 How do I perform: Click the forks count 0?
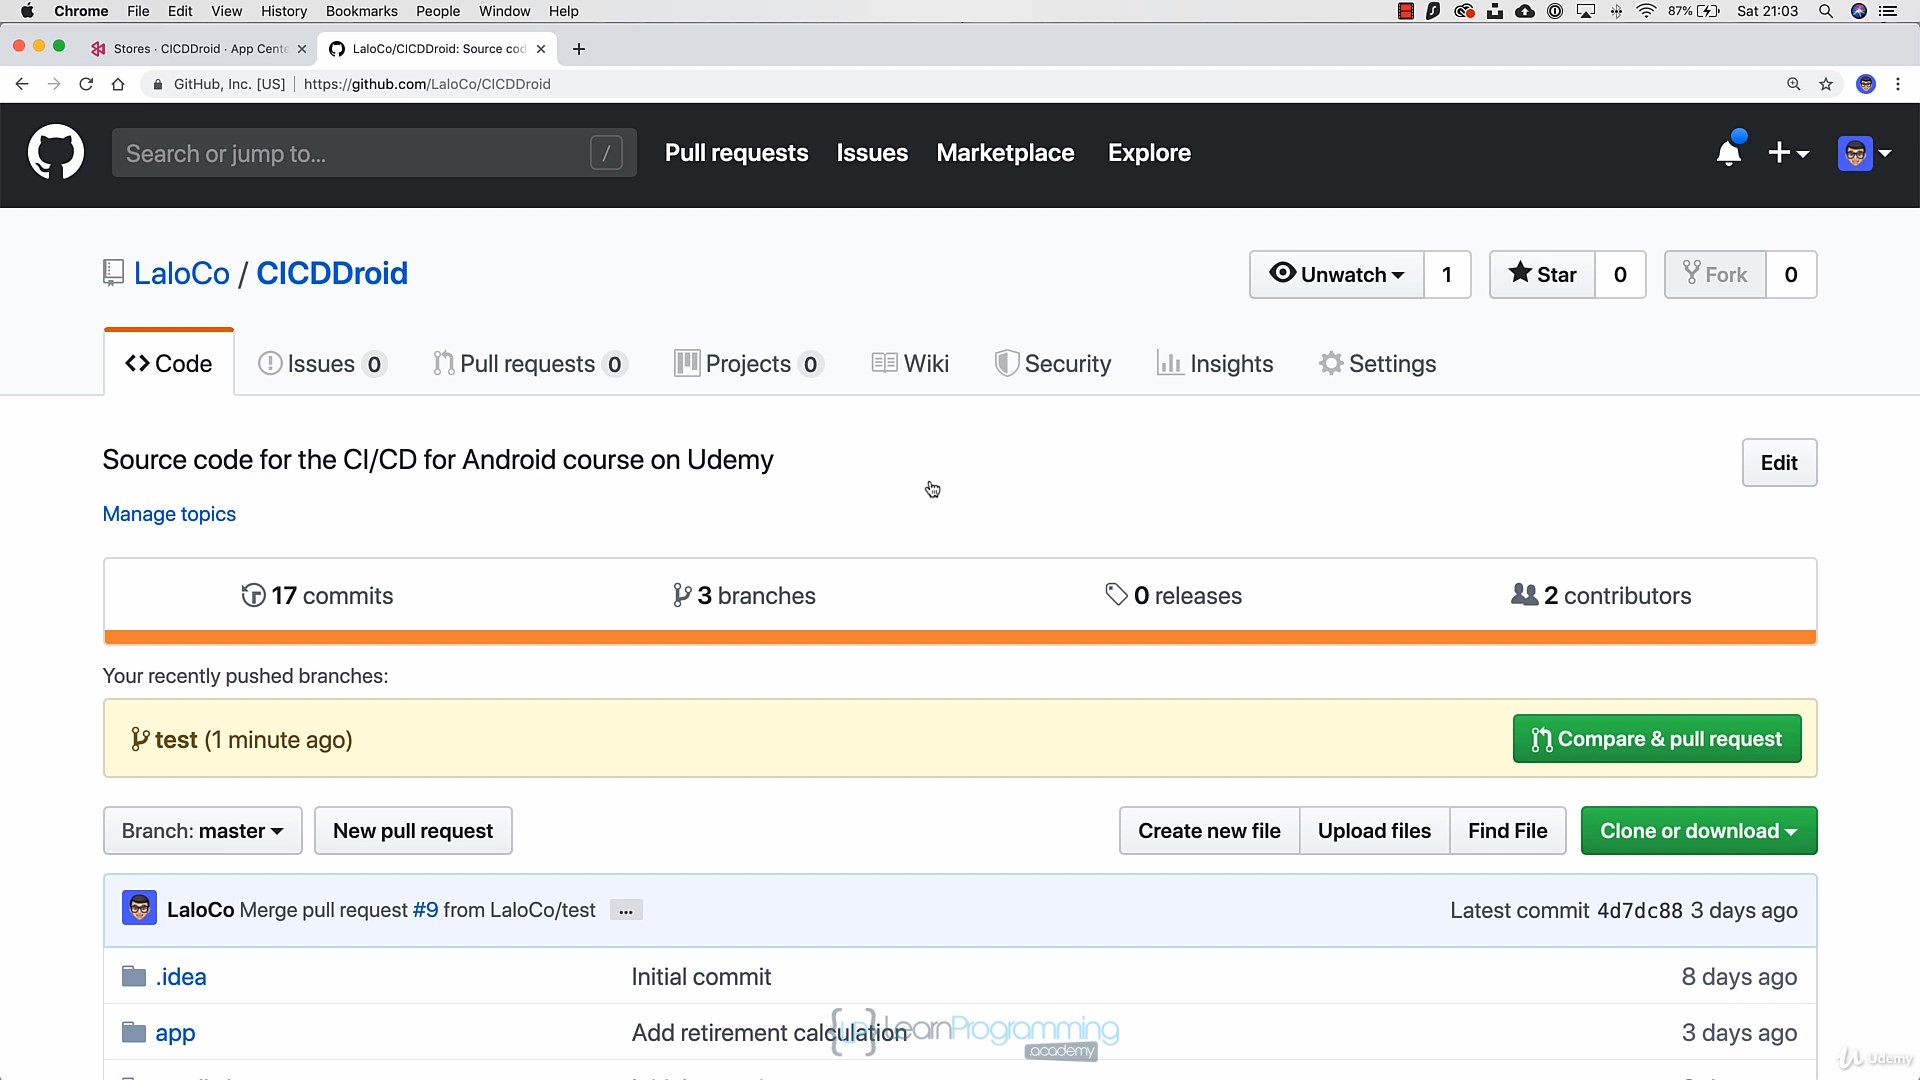tap(1791, 274)
